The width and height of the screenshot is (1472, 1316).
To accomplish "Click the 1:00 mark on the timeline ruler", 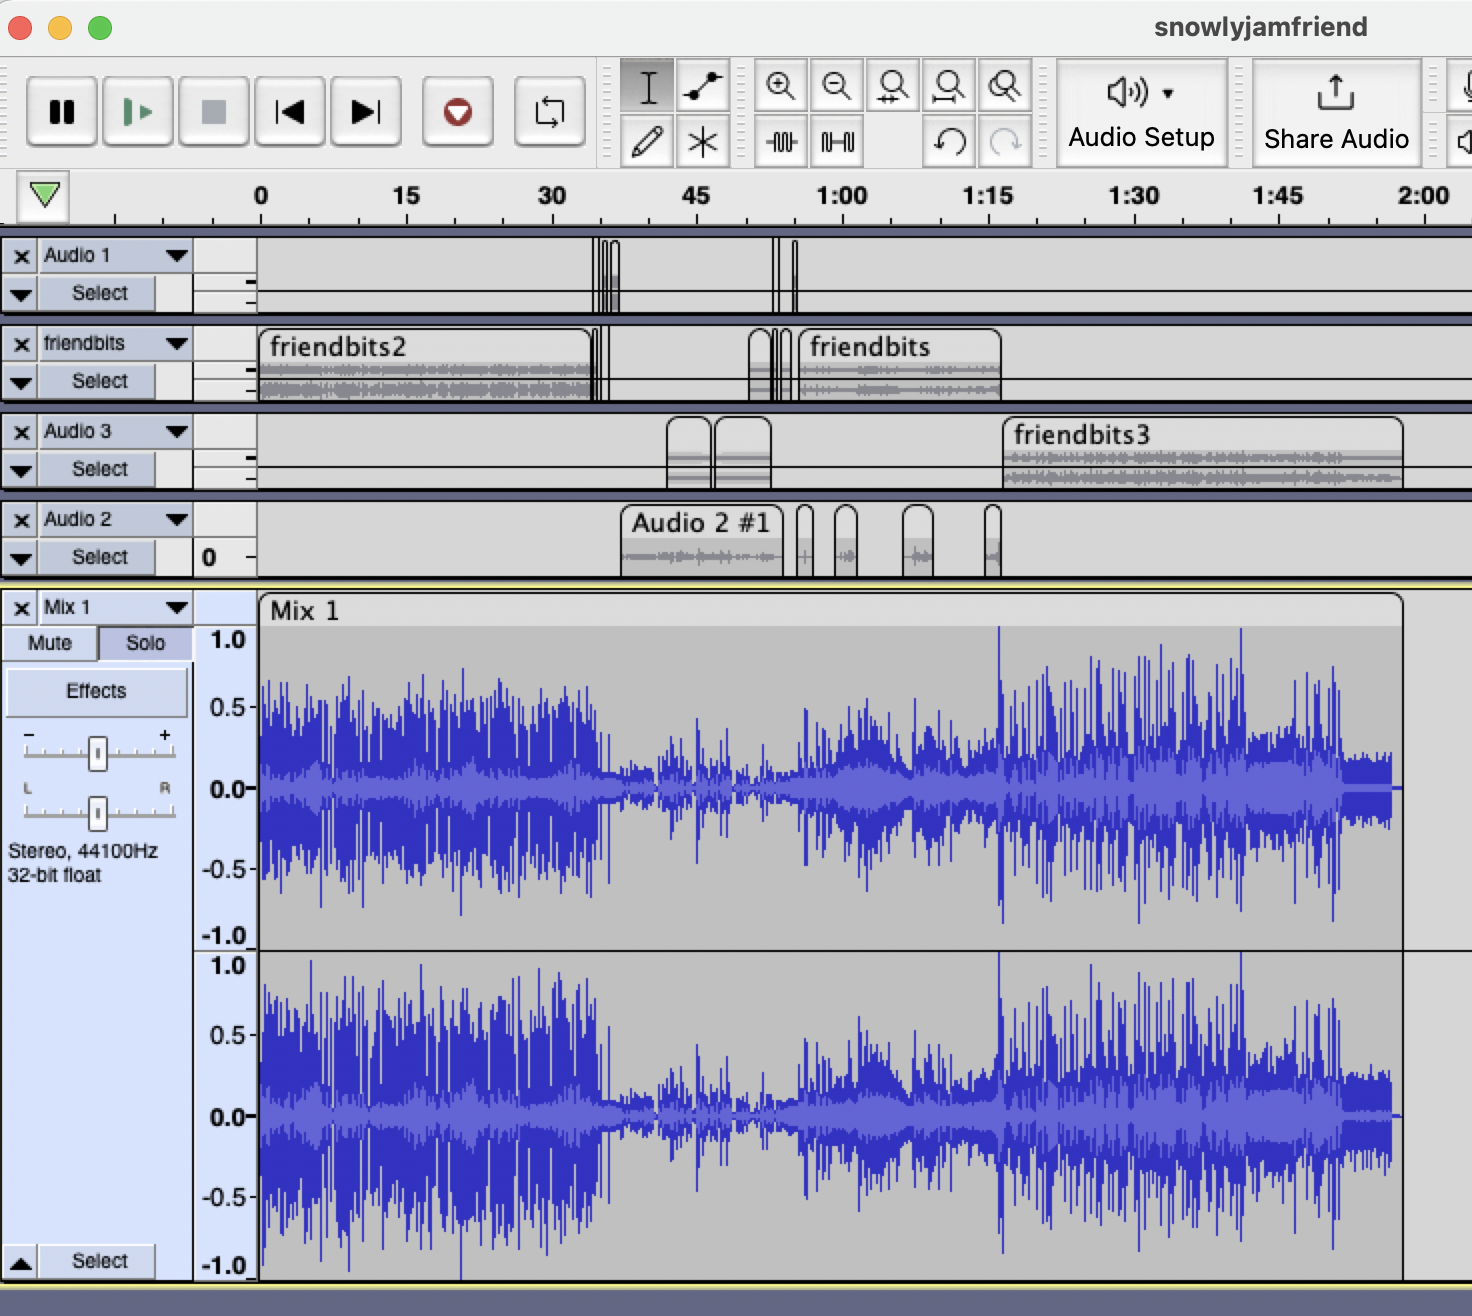I will (x=842, y=196).
